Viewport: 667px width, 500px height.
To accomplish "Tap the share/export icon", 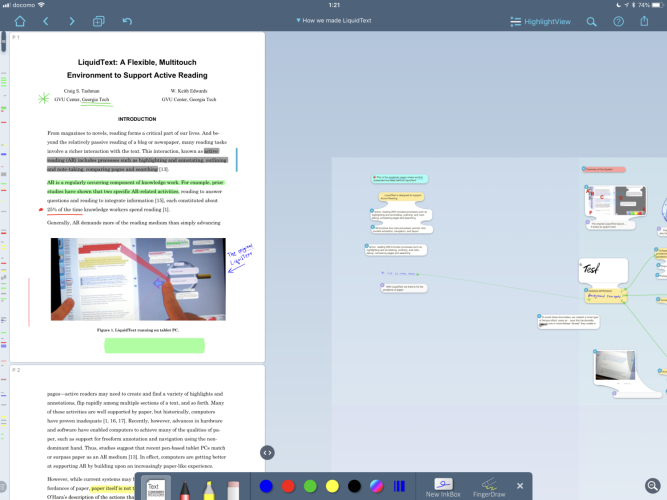I will pyautogui.click(x=645, y=21).
